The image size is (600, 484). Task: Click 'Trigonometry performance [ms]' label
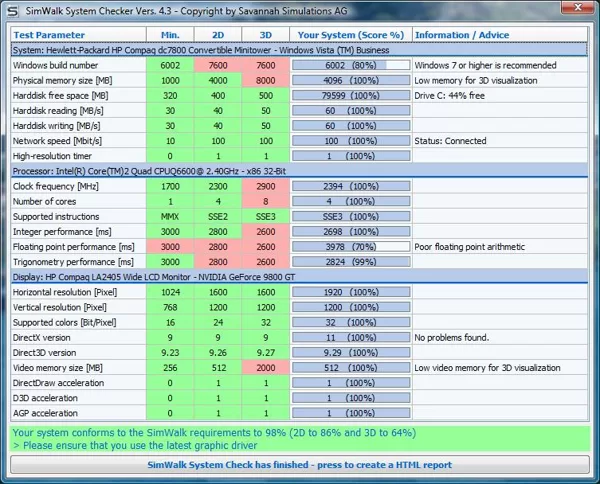pyautogui.click(x=73, y=262)
